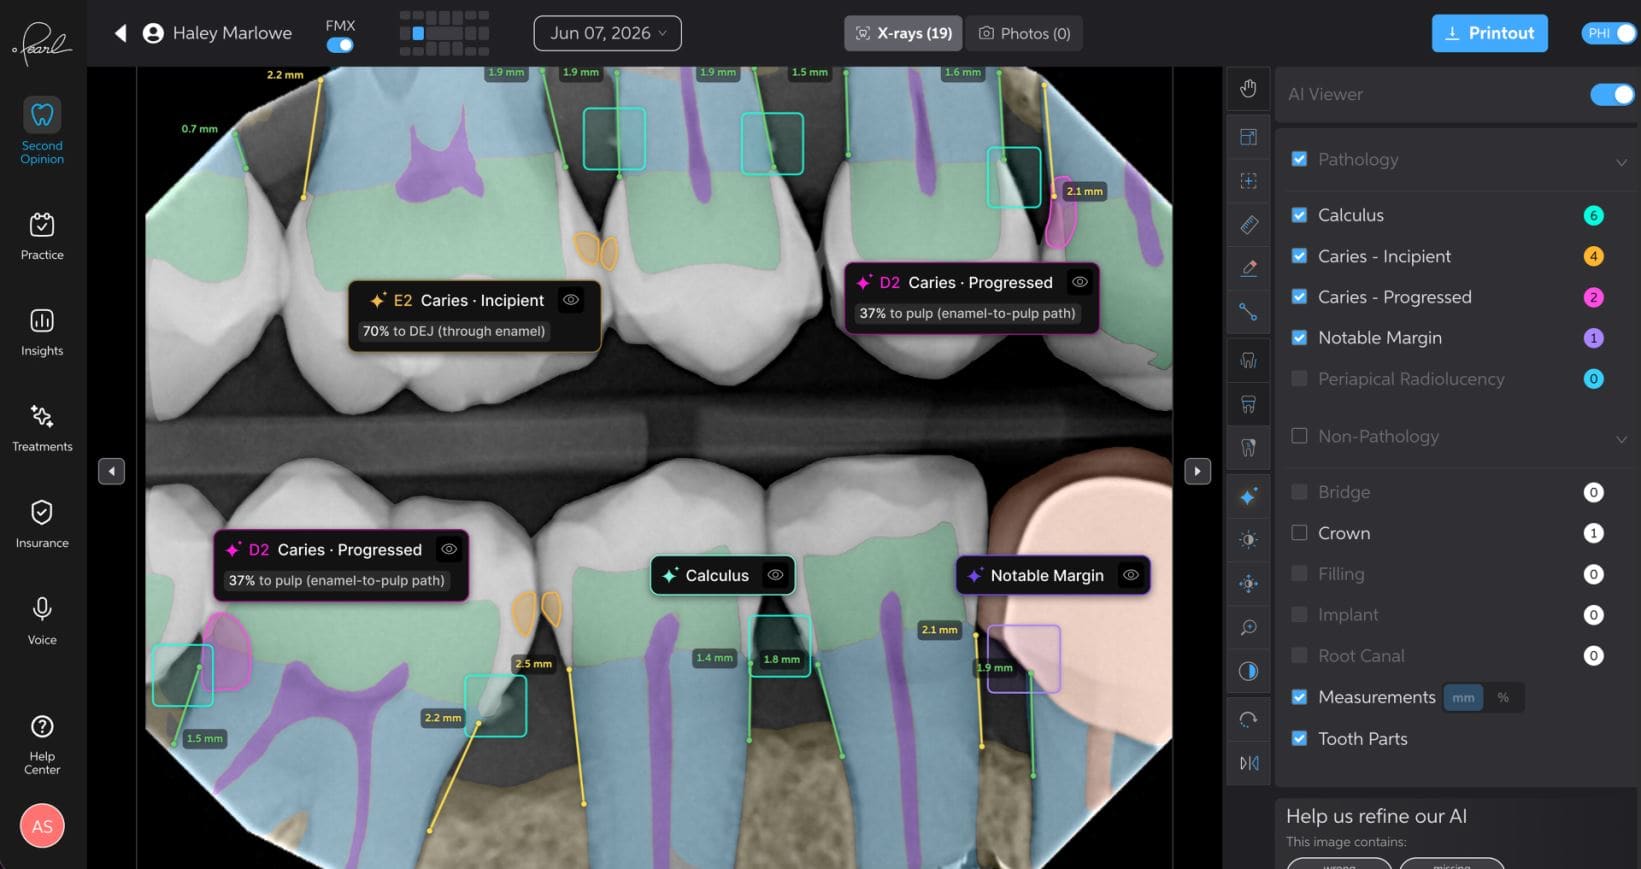Switch measurements to percent units
The width and height of the screenshot is (1641, 869).
click(1503, 698)
